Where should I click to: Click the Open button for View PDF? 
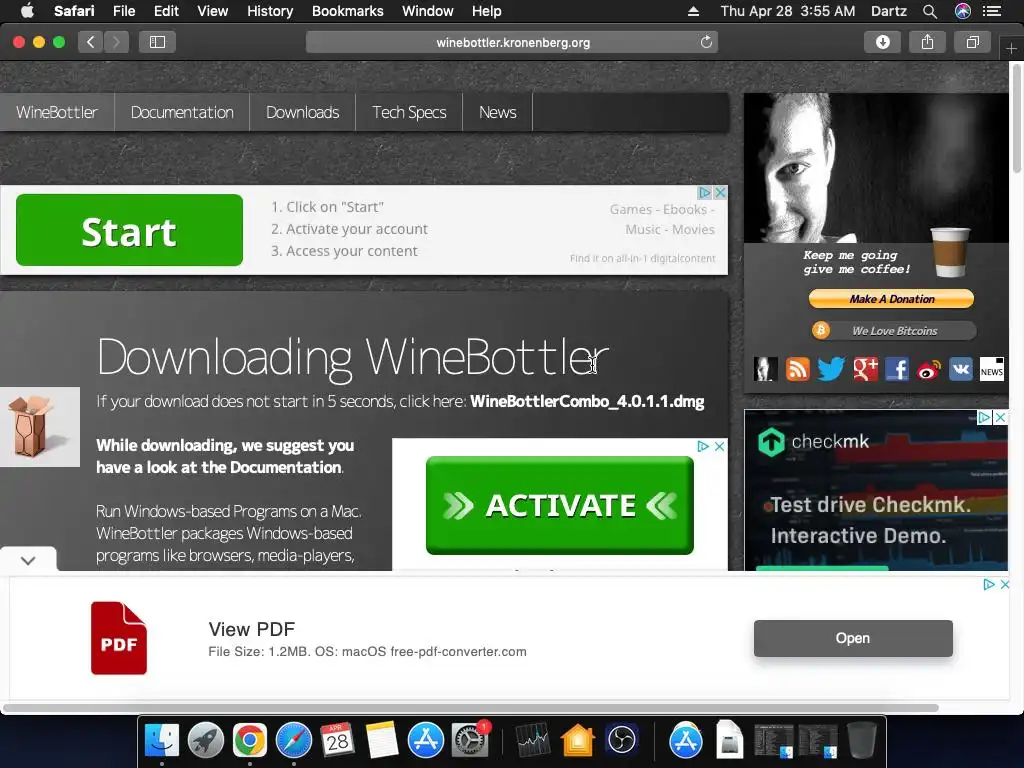click(x=853, y=638)
